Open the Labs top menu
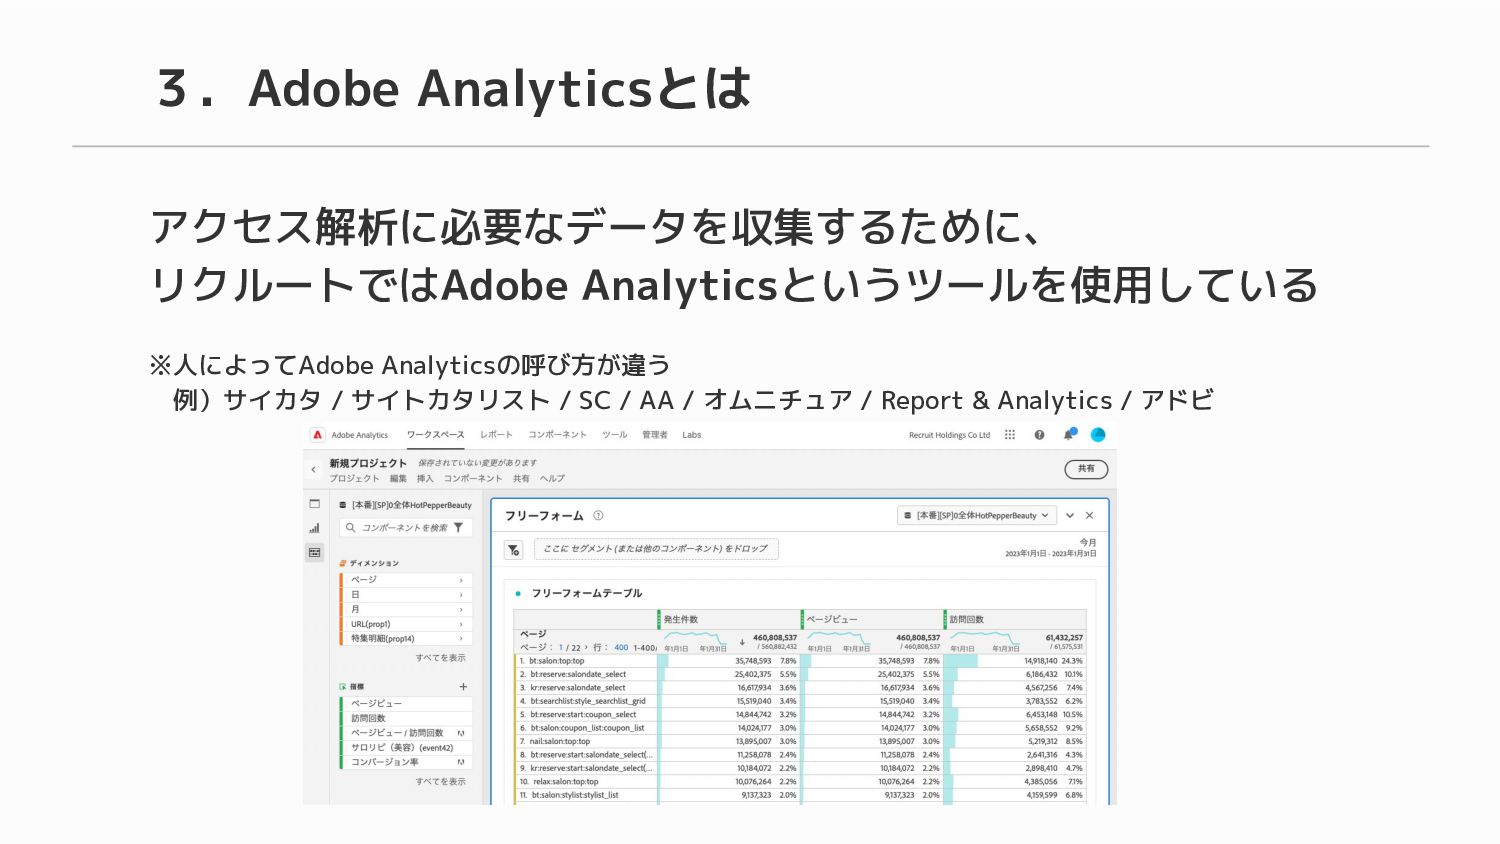 pyautogui.click(x=692, y=435)
